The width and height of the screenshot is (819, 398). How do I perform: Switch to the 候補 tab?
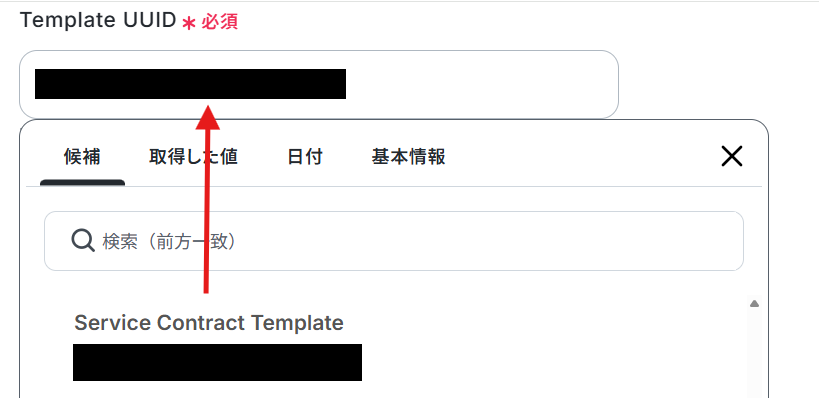[x=82, y=157]
